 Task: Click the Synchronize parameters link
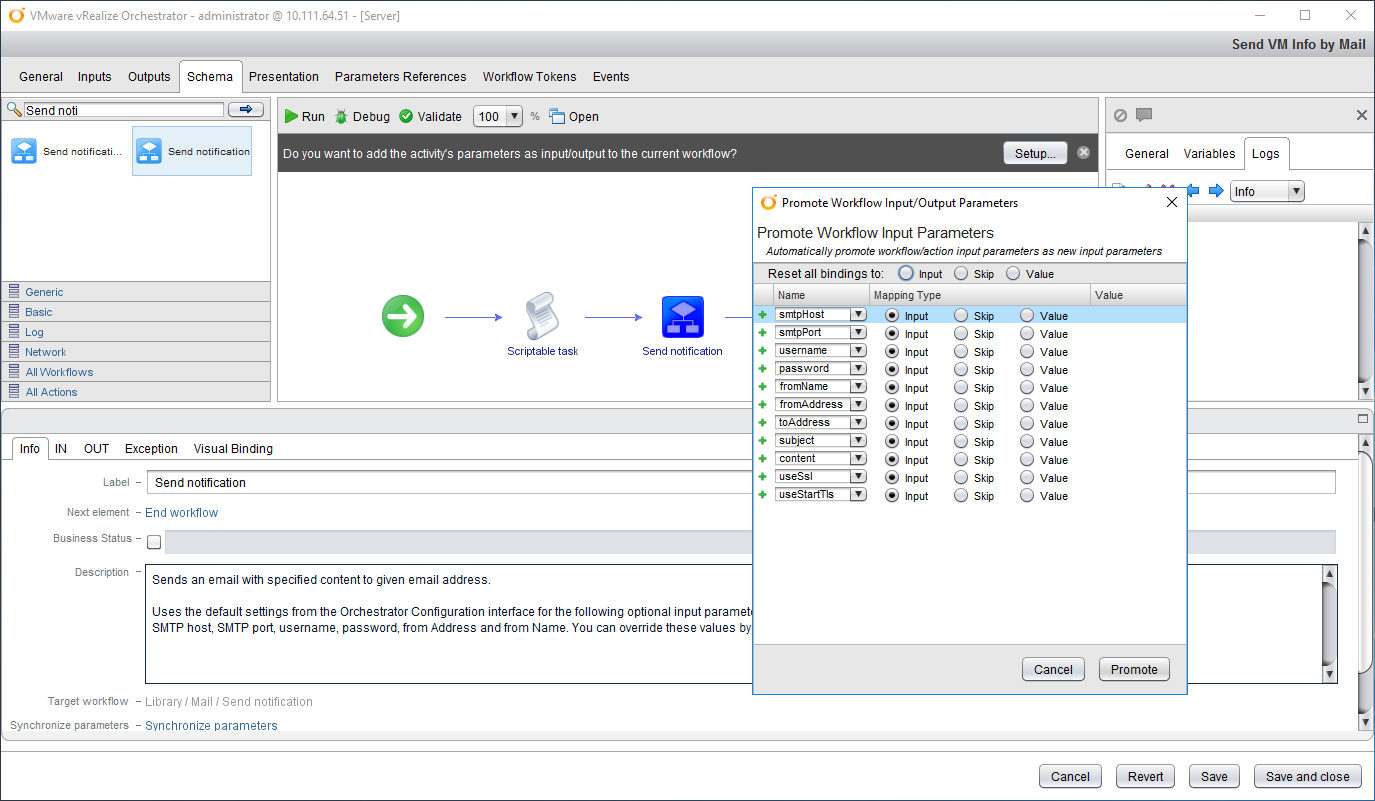click(211, 726)
